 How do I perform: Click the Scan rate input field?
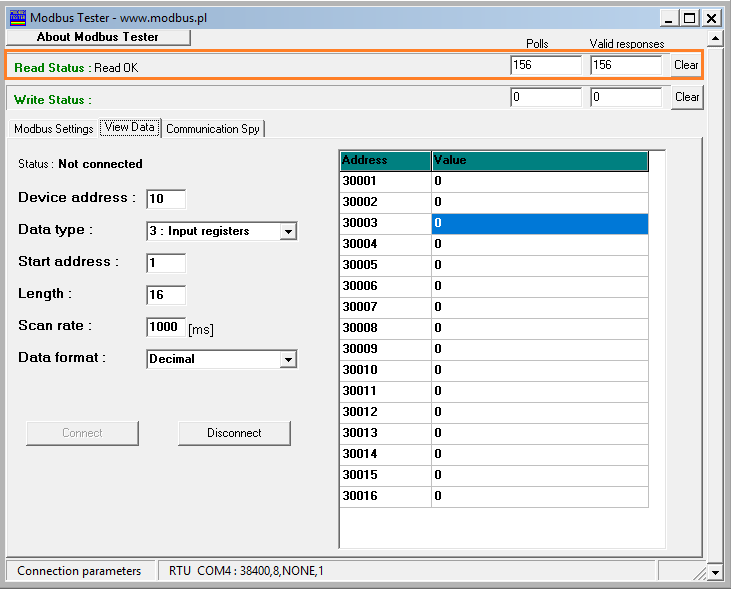166,327
